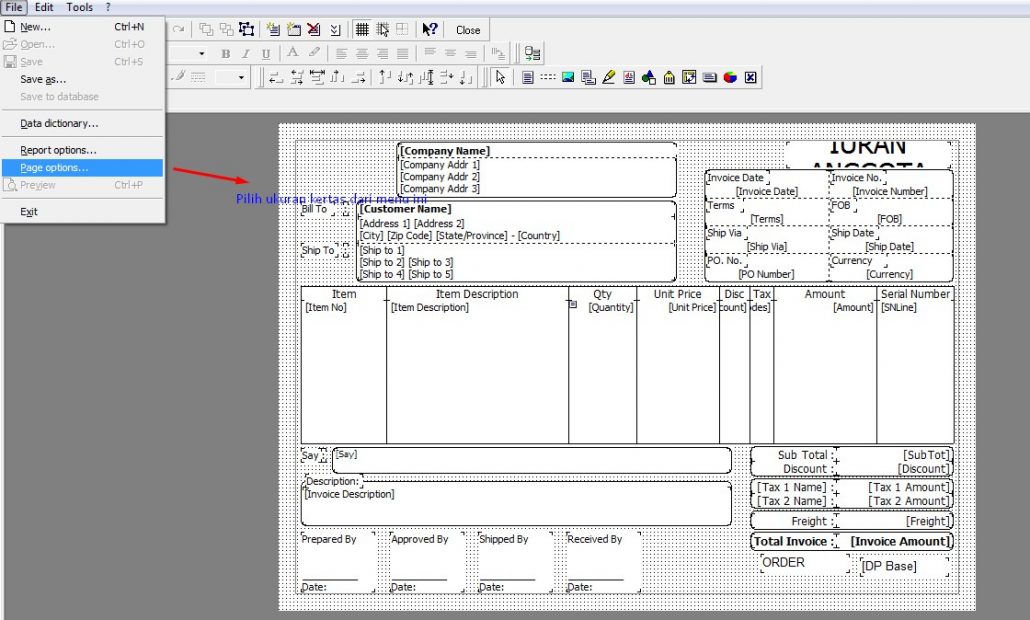Select the arrow Select objects tool

click(501, 78)
